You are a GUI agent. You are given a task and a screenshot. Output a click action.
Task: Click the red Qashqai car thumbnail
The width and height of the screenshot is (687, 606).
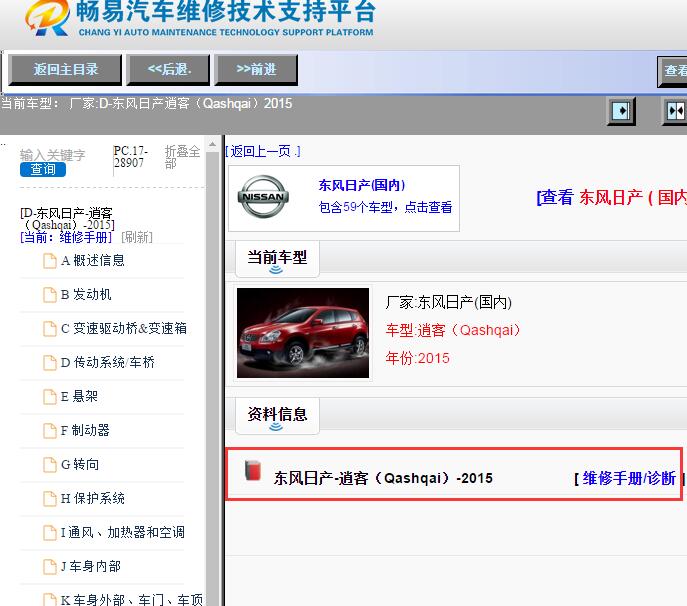point(303,333)
